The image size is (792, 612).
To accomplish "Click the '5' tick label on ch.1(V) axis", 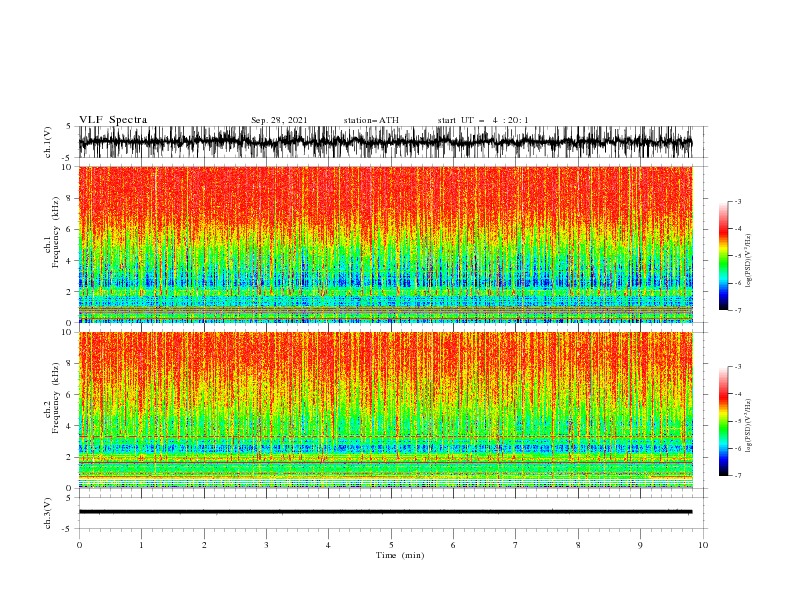I will [69, 127].
